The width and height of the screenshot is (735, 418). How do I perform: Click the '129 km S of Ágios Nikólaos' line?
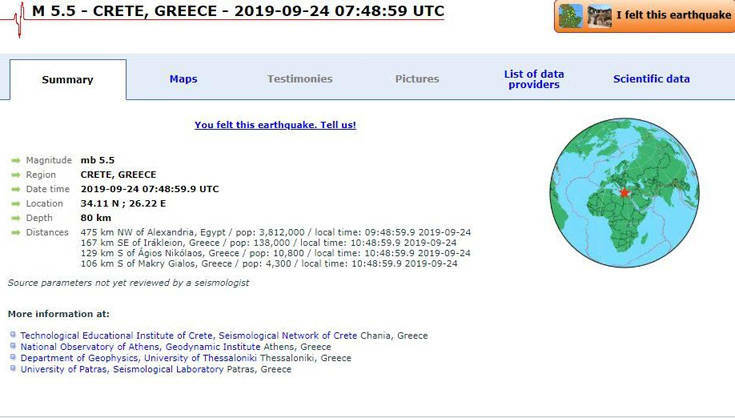click(x=276, y=253)
